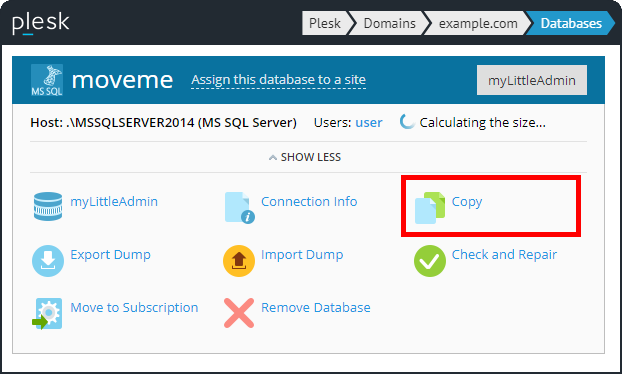Click the Plesk logo

40,23
